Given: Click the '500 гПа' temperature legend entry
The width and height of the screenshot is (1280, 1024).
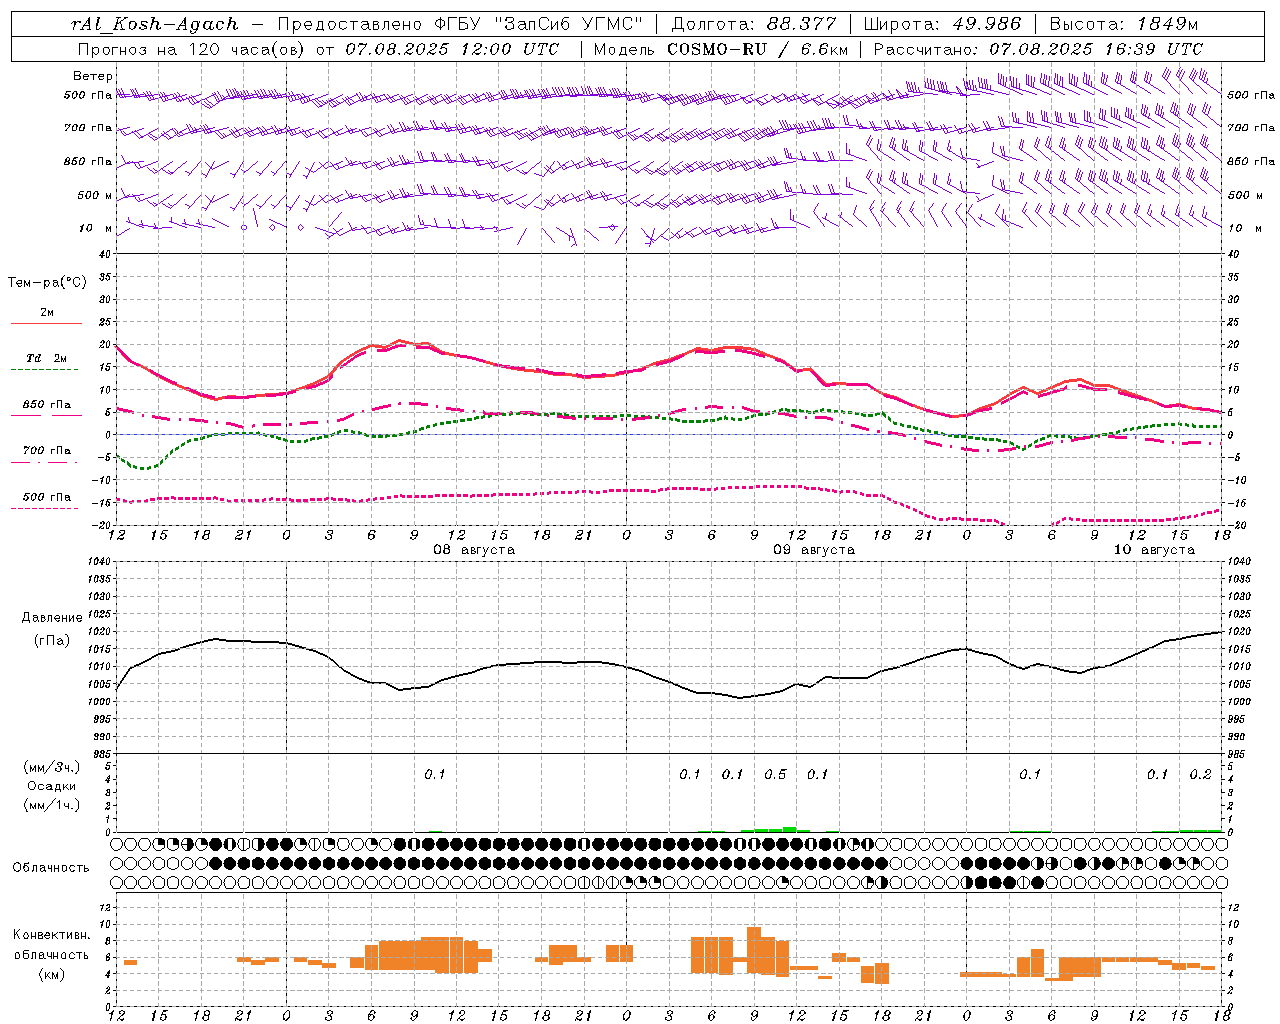Looking at the screenshot, I should (47, 497).
